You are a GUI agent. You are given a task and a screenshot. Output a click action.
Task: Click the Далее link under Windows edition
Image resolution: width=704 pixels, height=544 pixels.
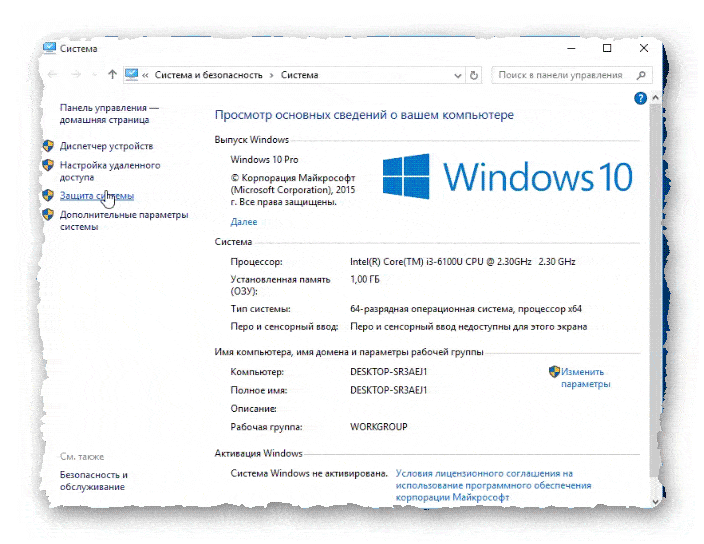244,222
